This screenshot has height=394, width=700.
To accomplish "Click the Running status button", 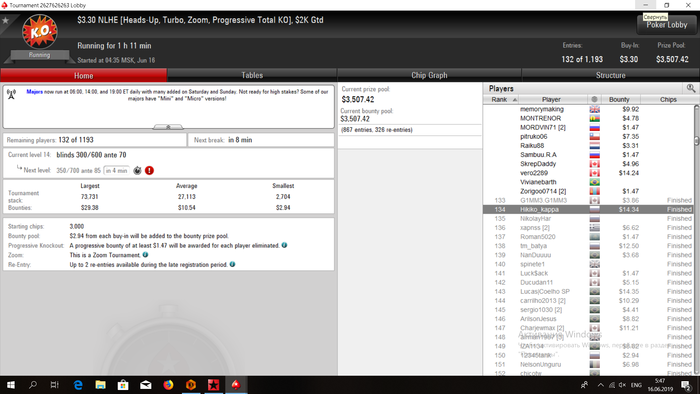I will tap(39, 55).
